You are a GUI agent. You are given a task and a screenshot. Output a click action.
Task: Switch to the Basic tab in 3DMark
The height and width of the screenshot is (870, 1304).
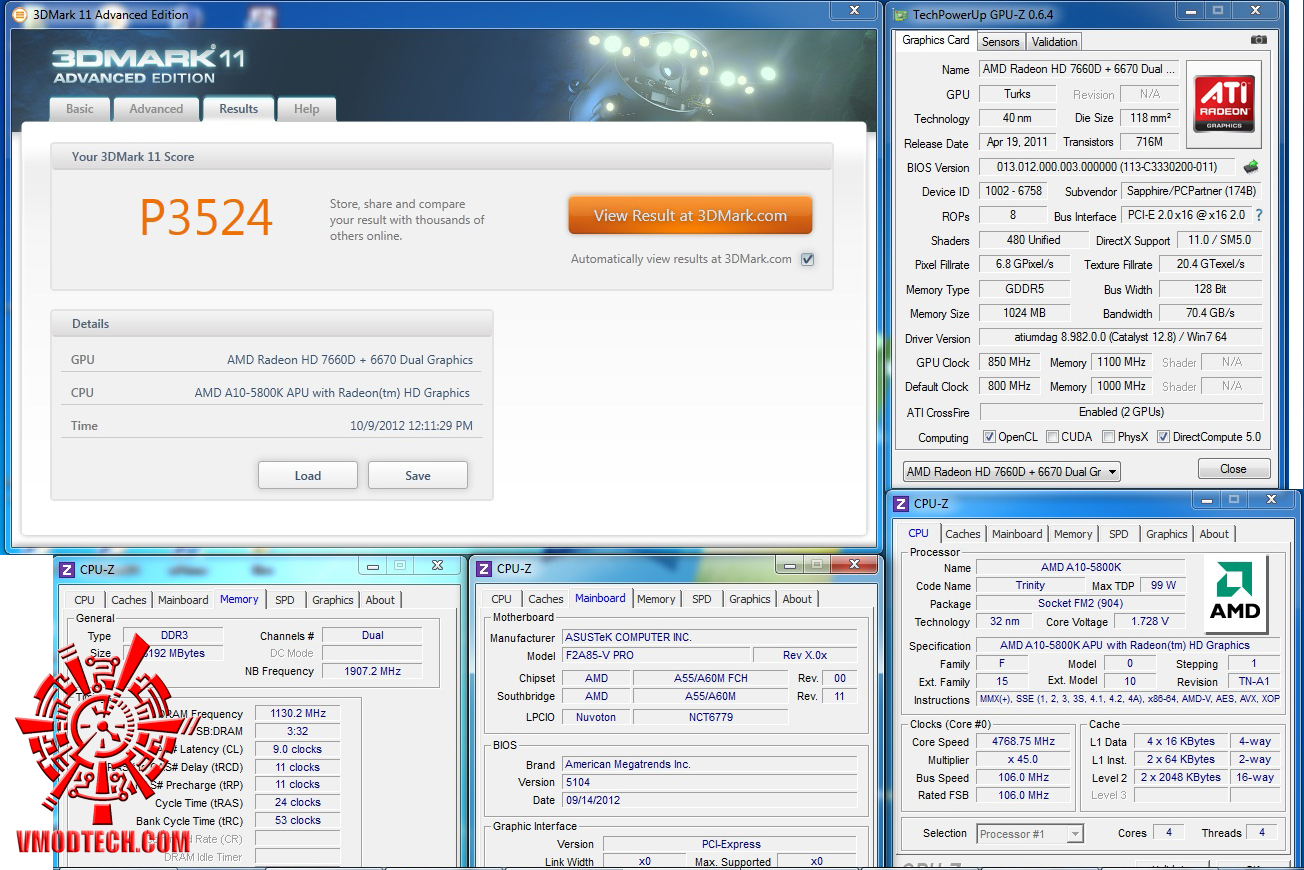[80, 109]
